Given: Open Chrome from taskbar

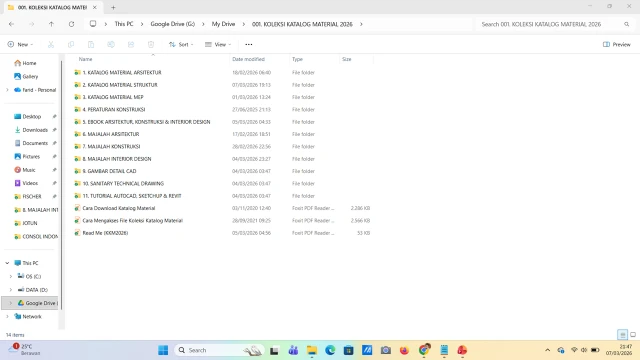Looking at the screenshot, I should click(x=424, y=350).
